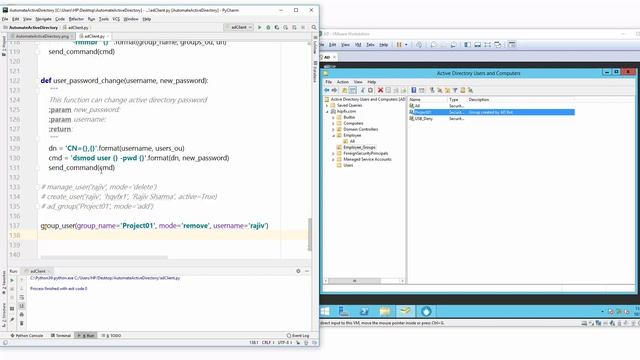Collapse hqvfx.com domain node
This screenshot has width=640, height=360.
coord(327,111)
